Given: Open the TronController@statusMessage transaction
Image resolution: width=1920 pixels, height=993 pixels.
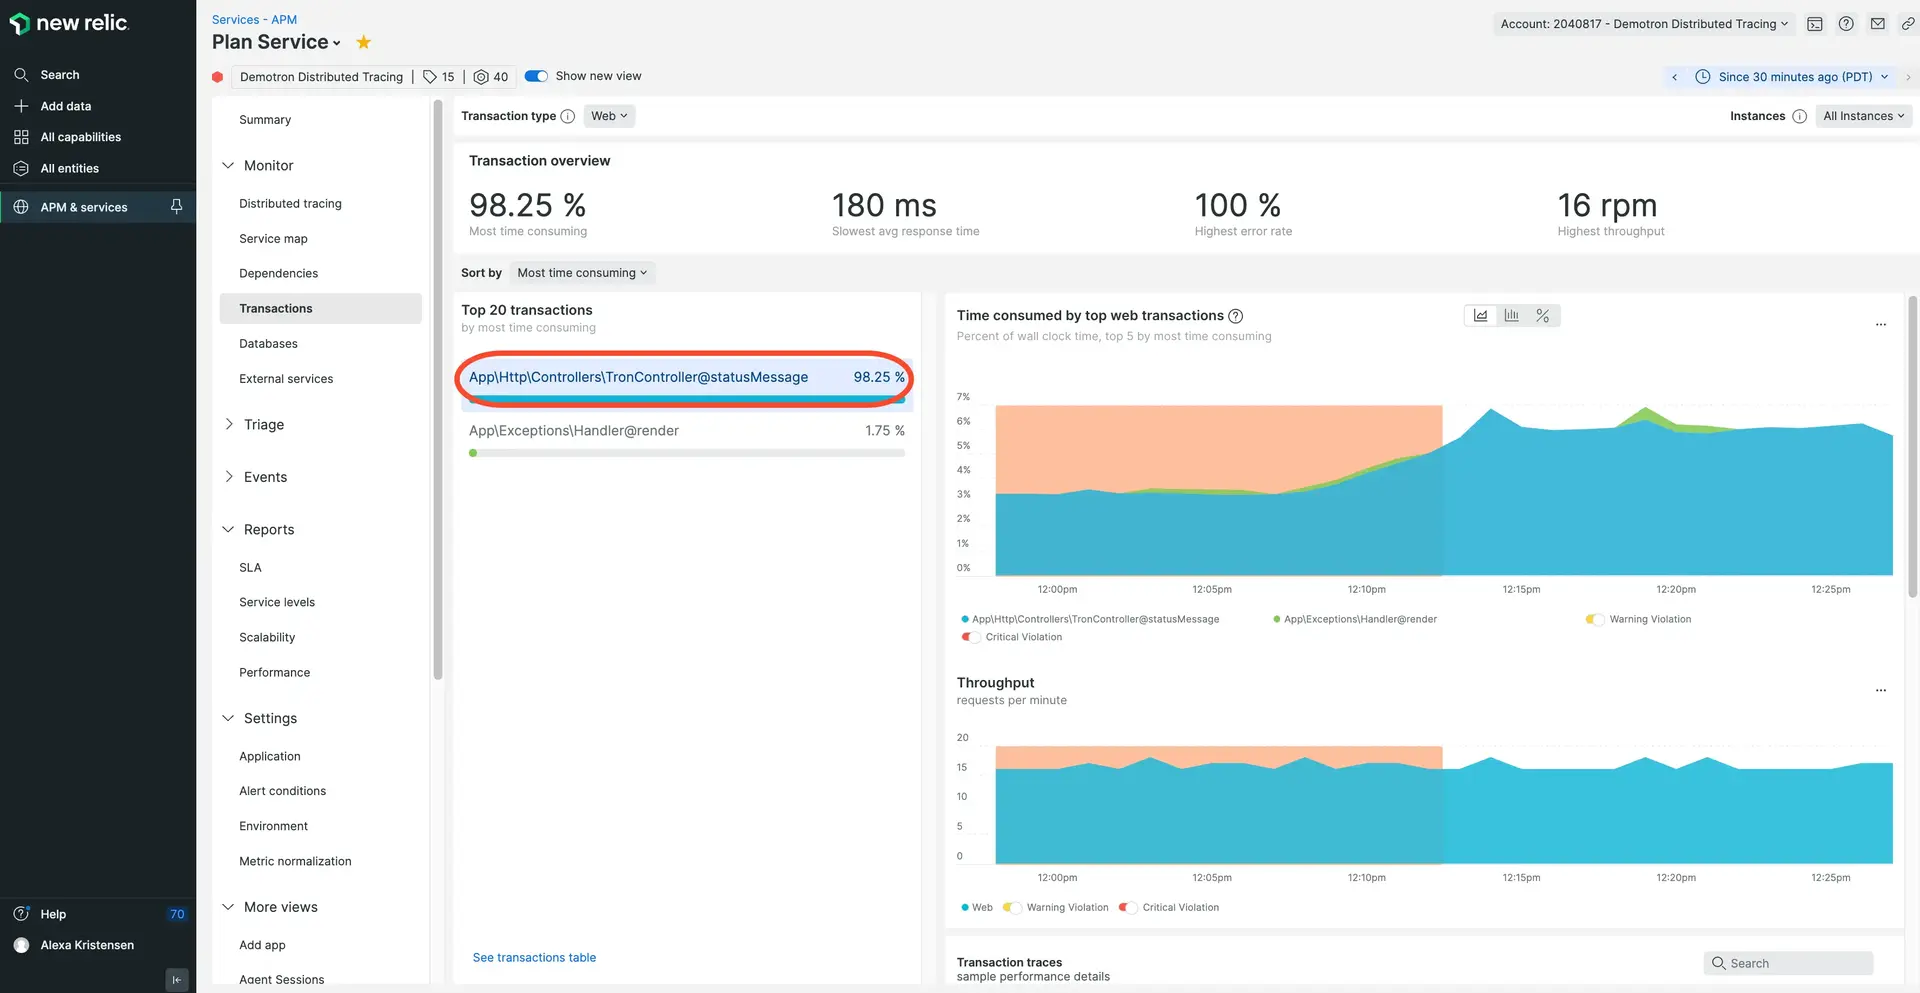Looking at the screenshot, I should pos(638,378).
